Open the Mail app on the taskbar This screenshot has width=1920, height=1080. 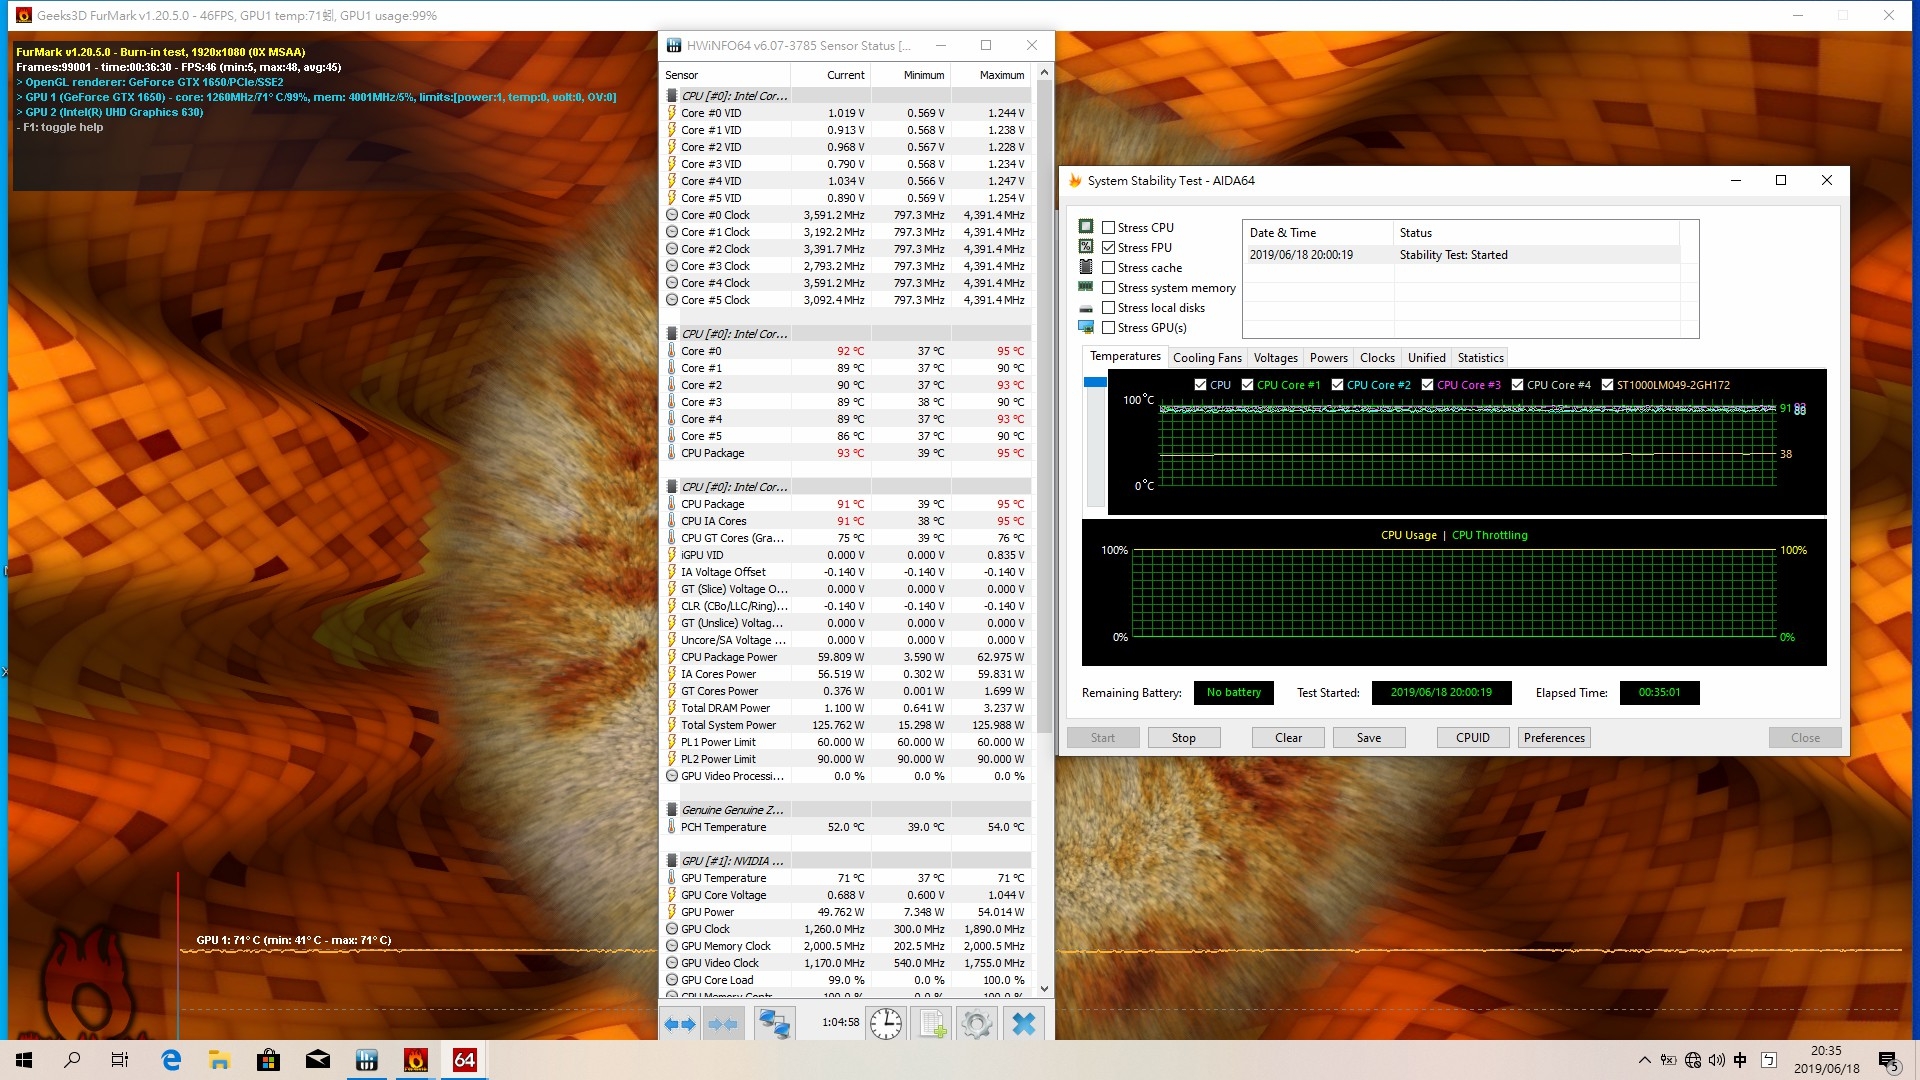[x=318, y=1060]
